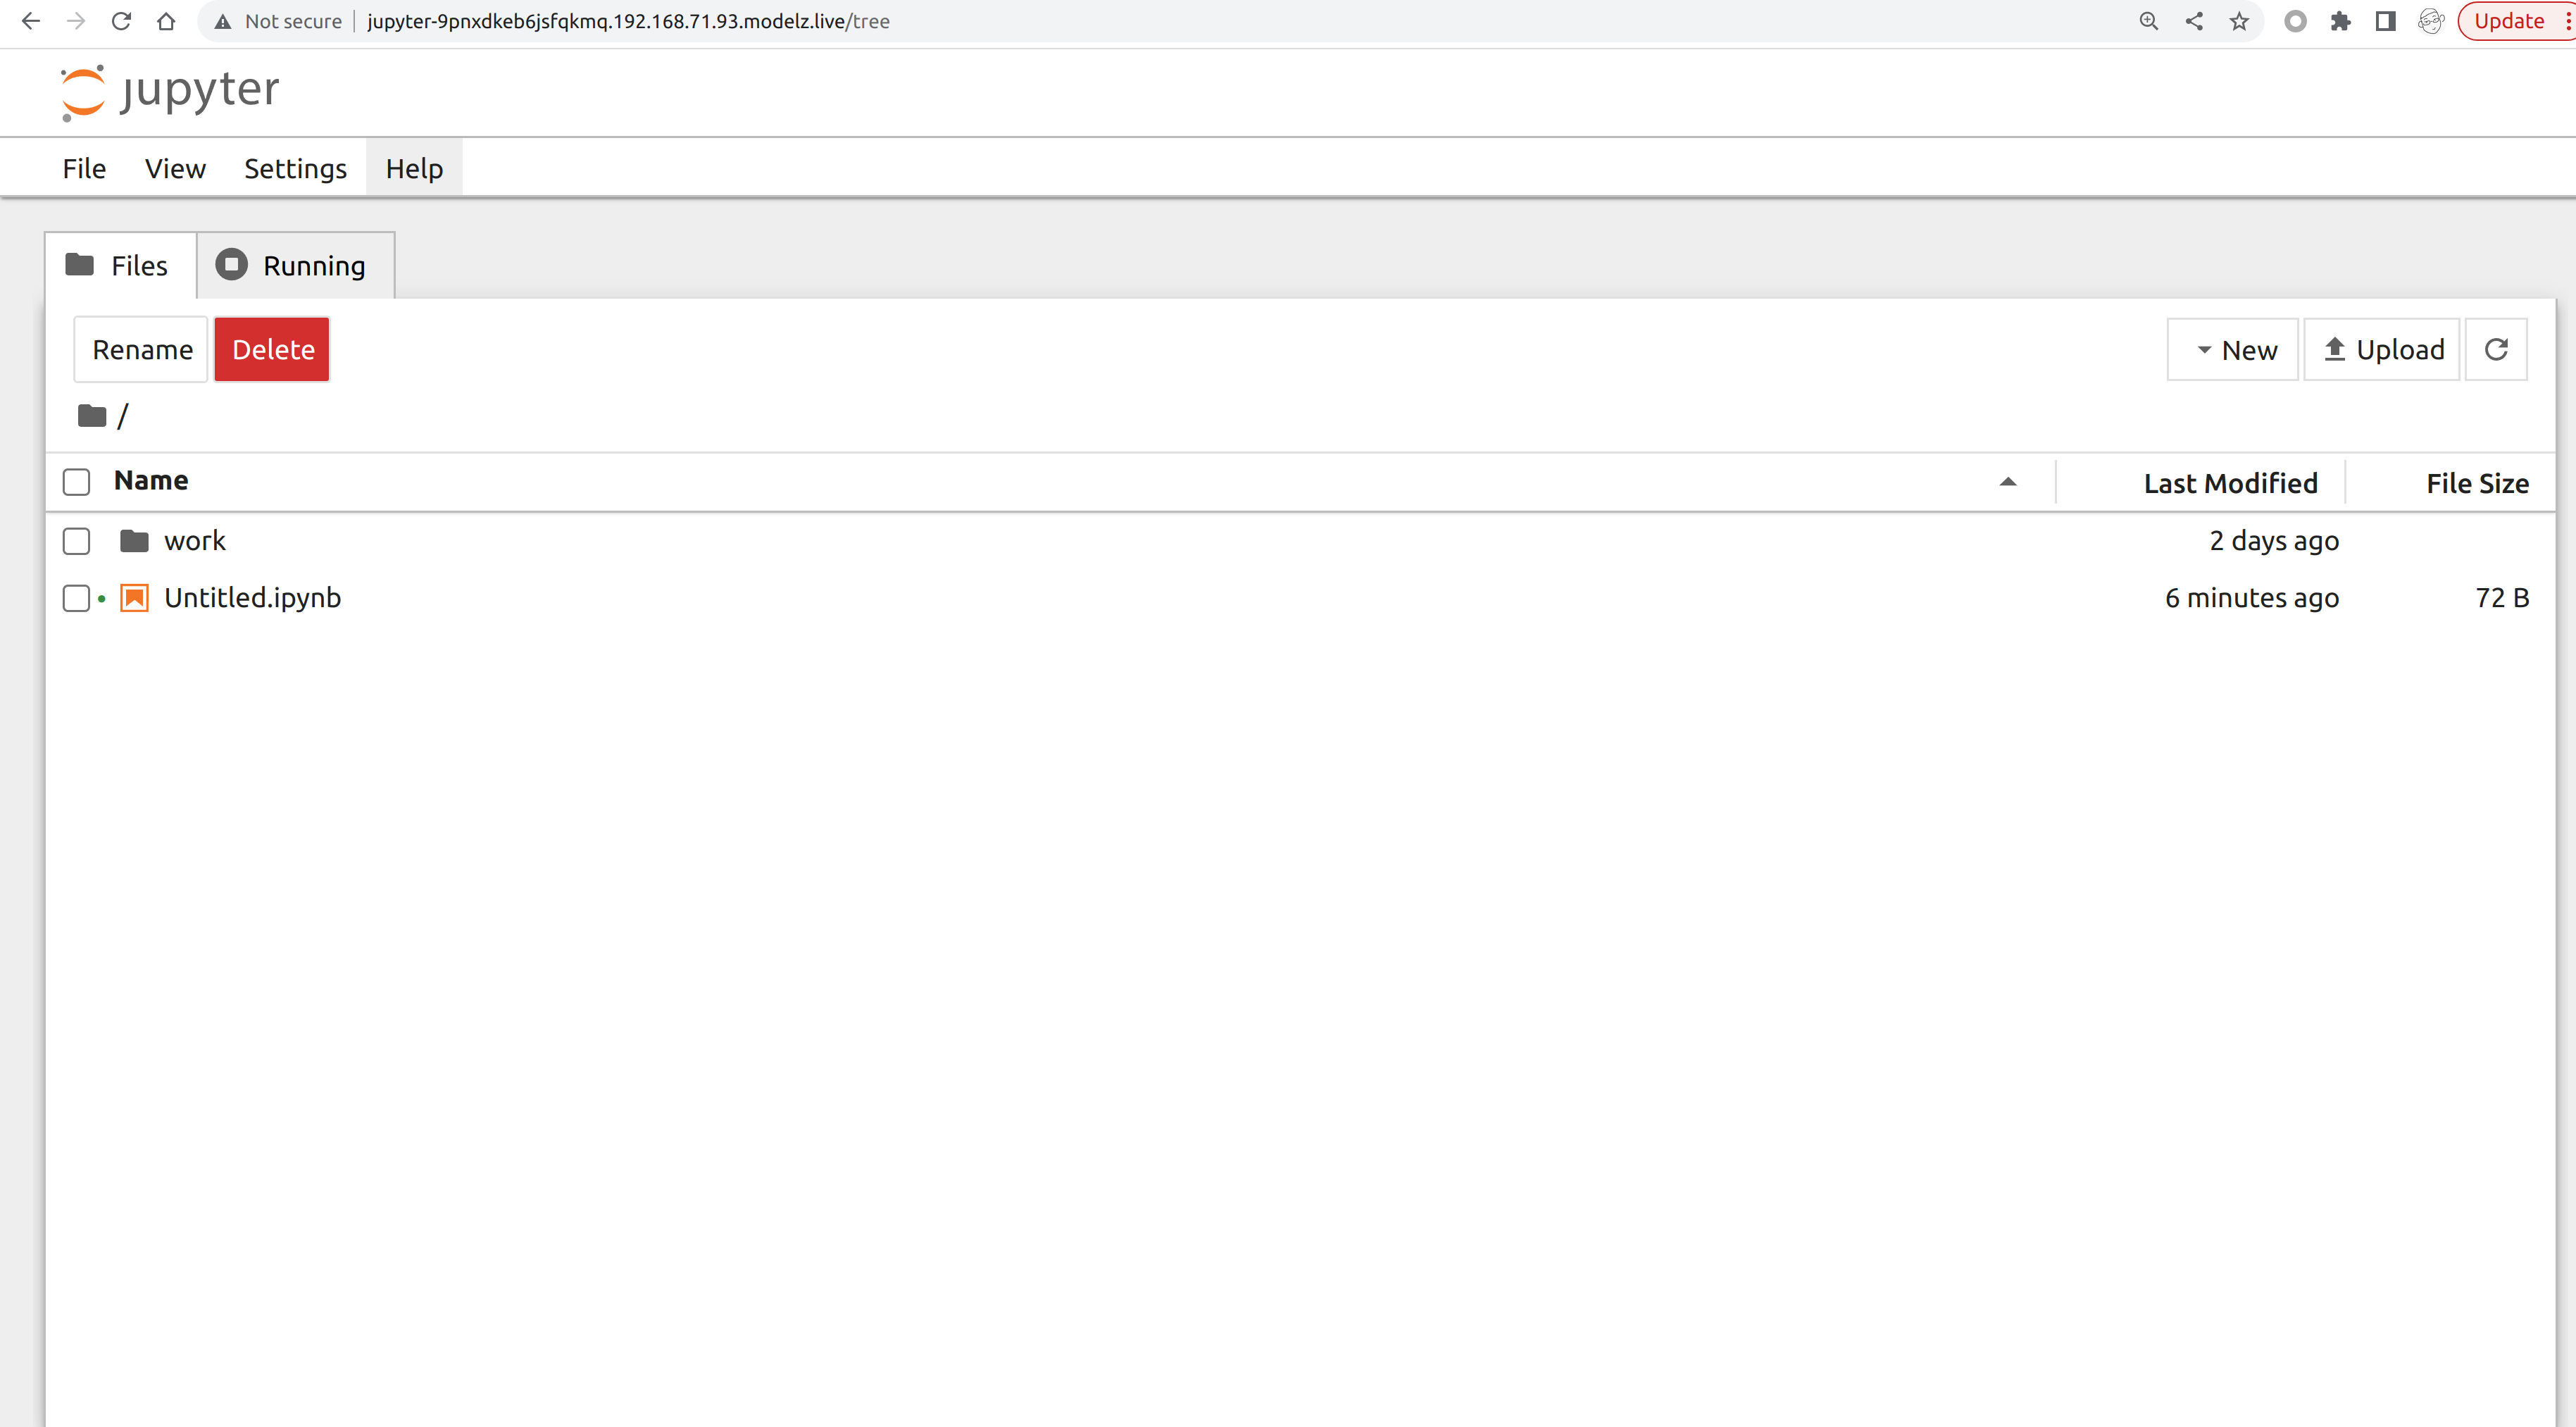Click the Running kernels indicator icon
This screenshot has height=1427, width=2576.
(x=100, y=597)
